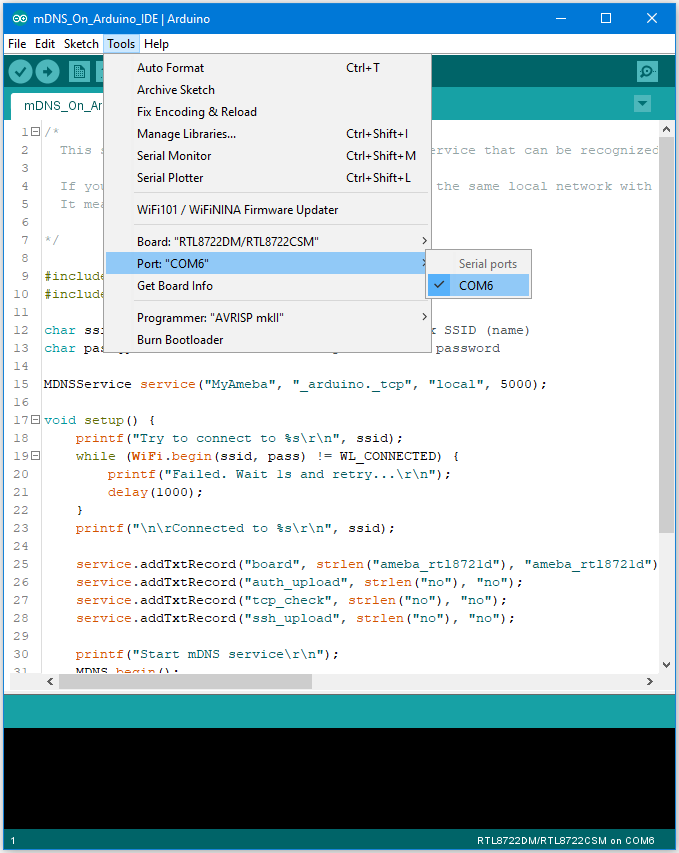The height and width of the screenshot is (853, 679).
Task: Click the addTxtRecord "auth_upload" line
Action: pyautogui.click(x=299, y=582)
